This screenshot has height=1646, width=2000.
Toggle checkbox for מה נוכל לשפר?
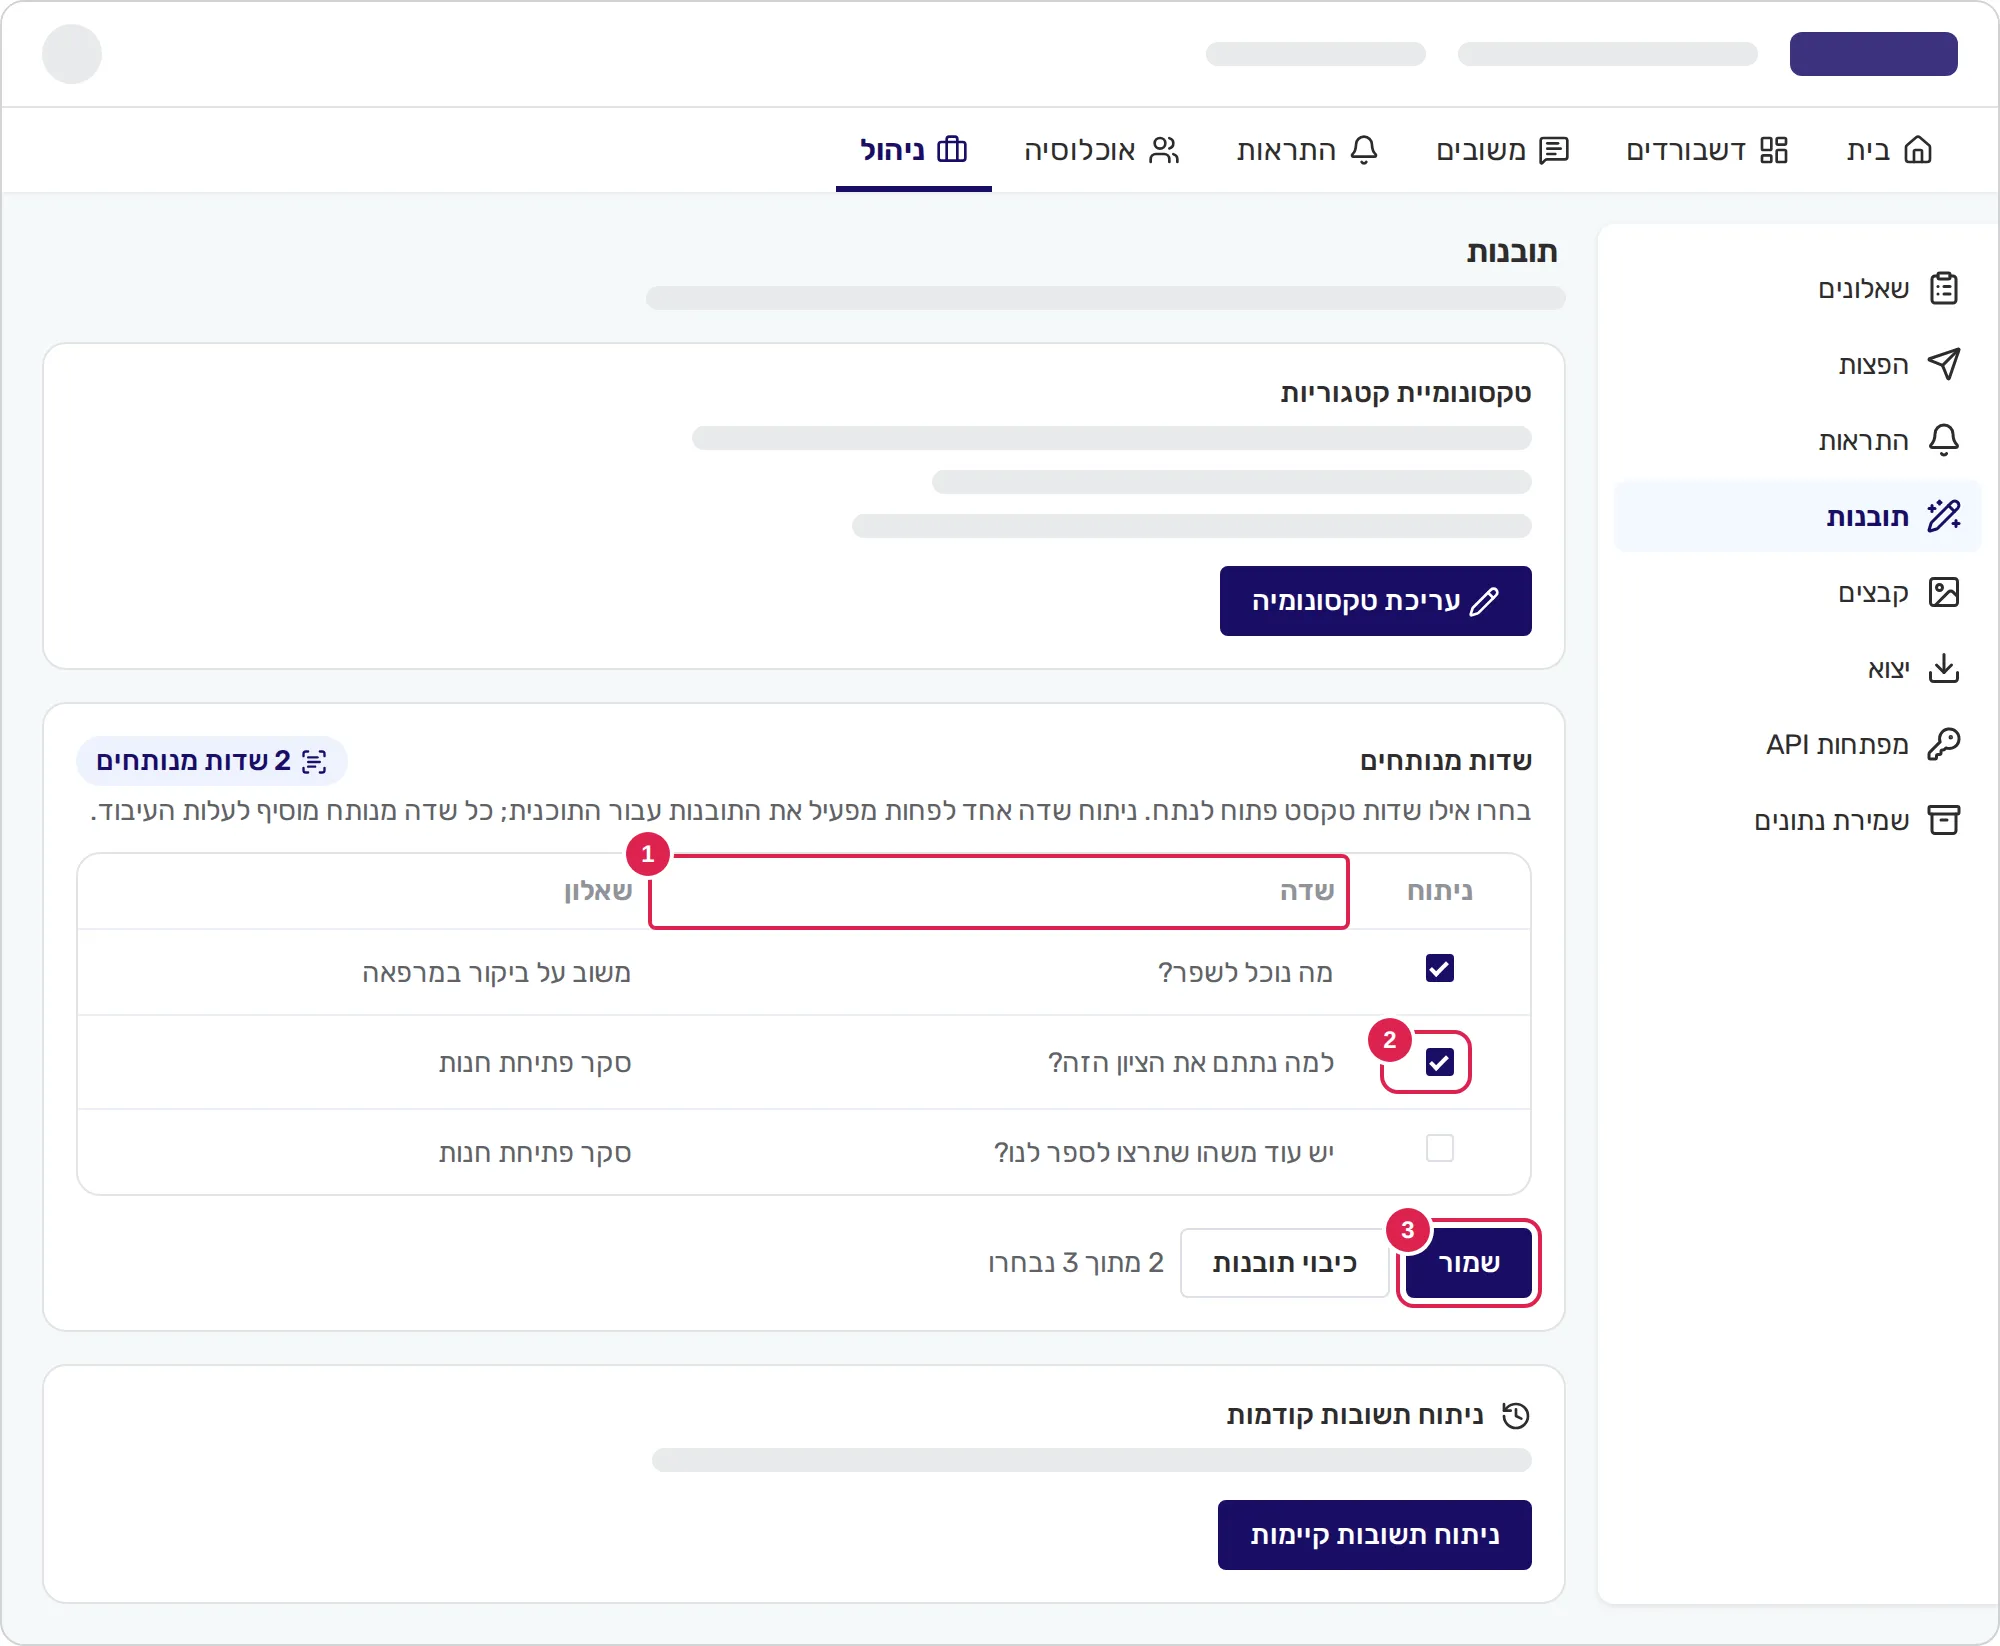point(1440,968)
